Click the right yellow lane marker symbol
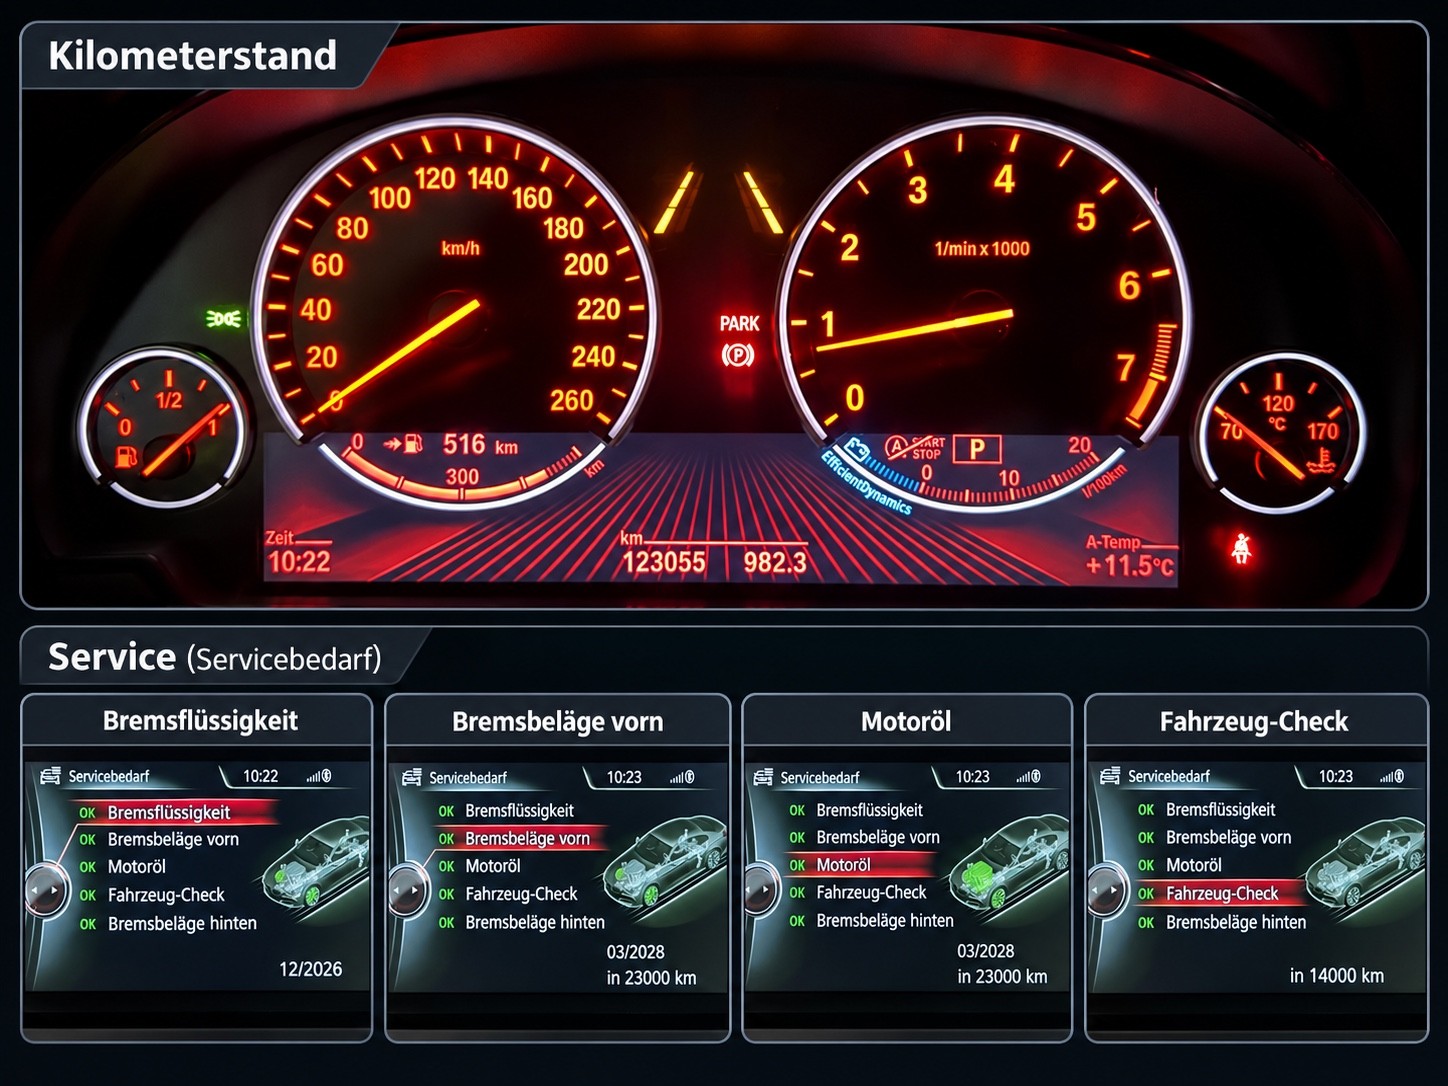Image resolution: width=1448 pixels, height=1086 pixels. 763,202
